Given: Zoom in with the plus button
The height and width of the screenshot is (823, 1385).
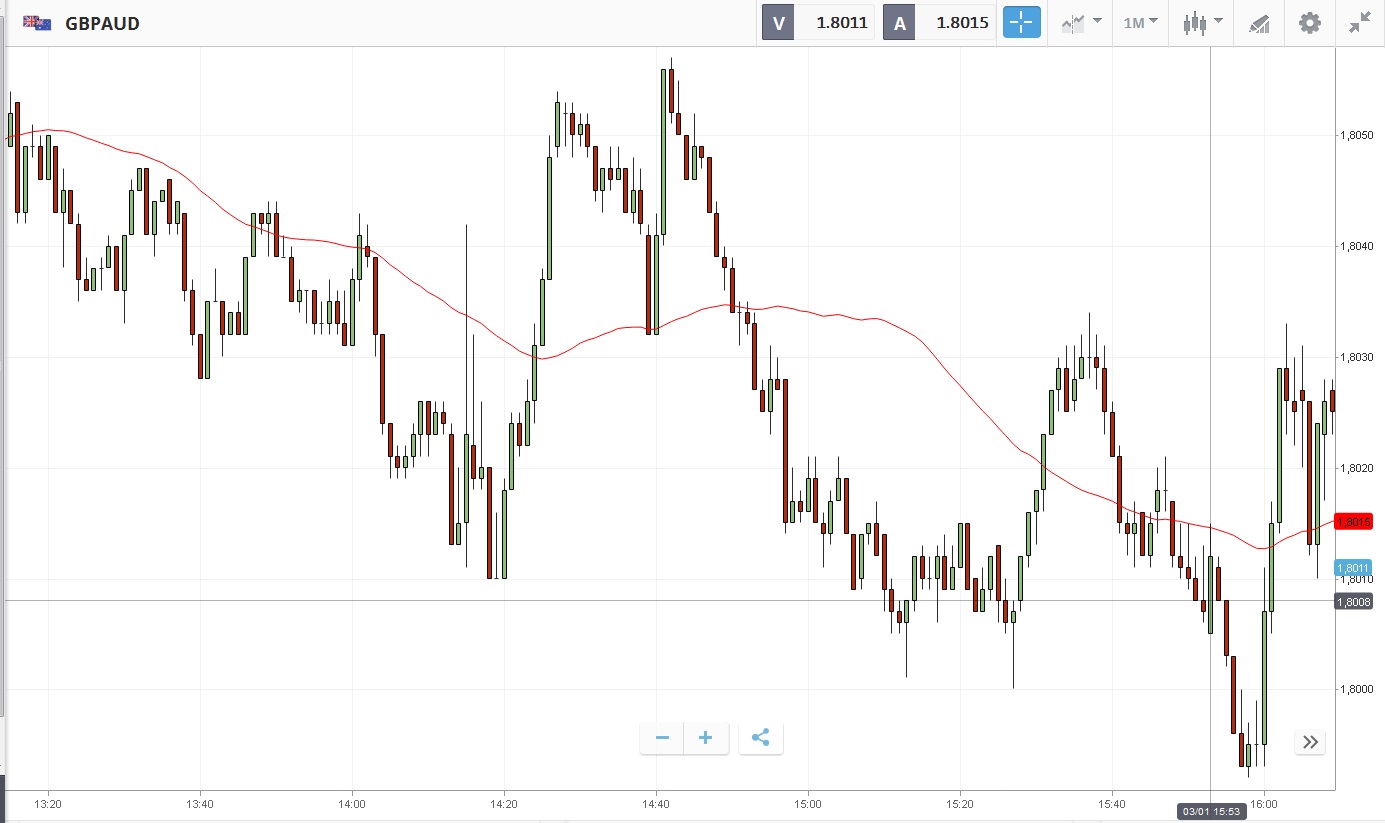Looking at the screenshot, I should point(706,738).
